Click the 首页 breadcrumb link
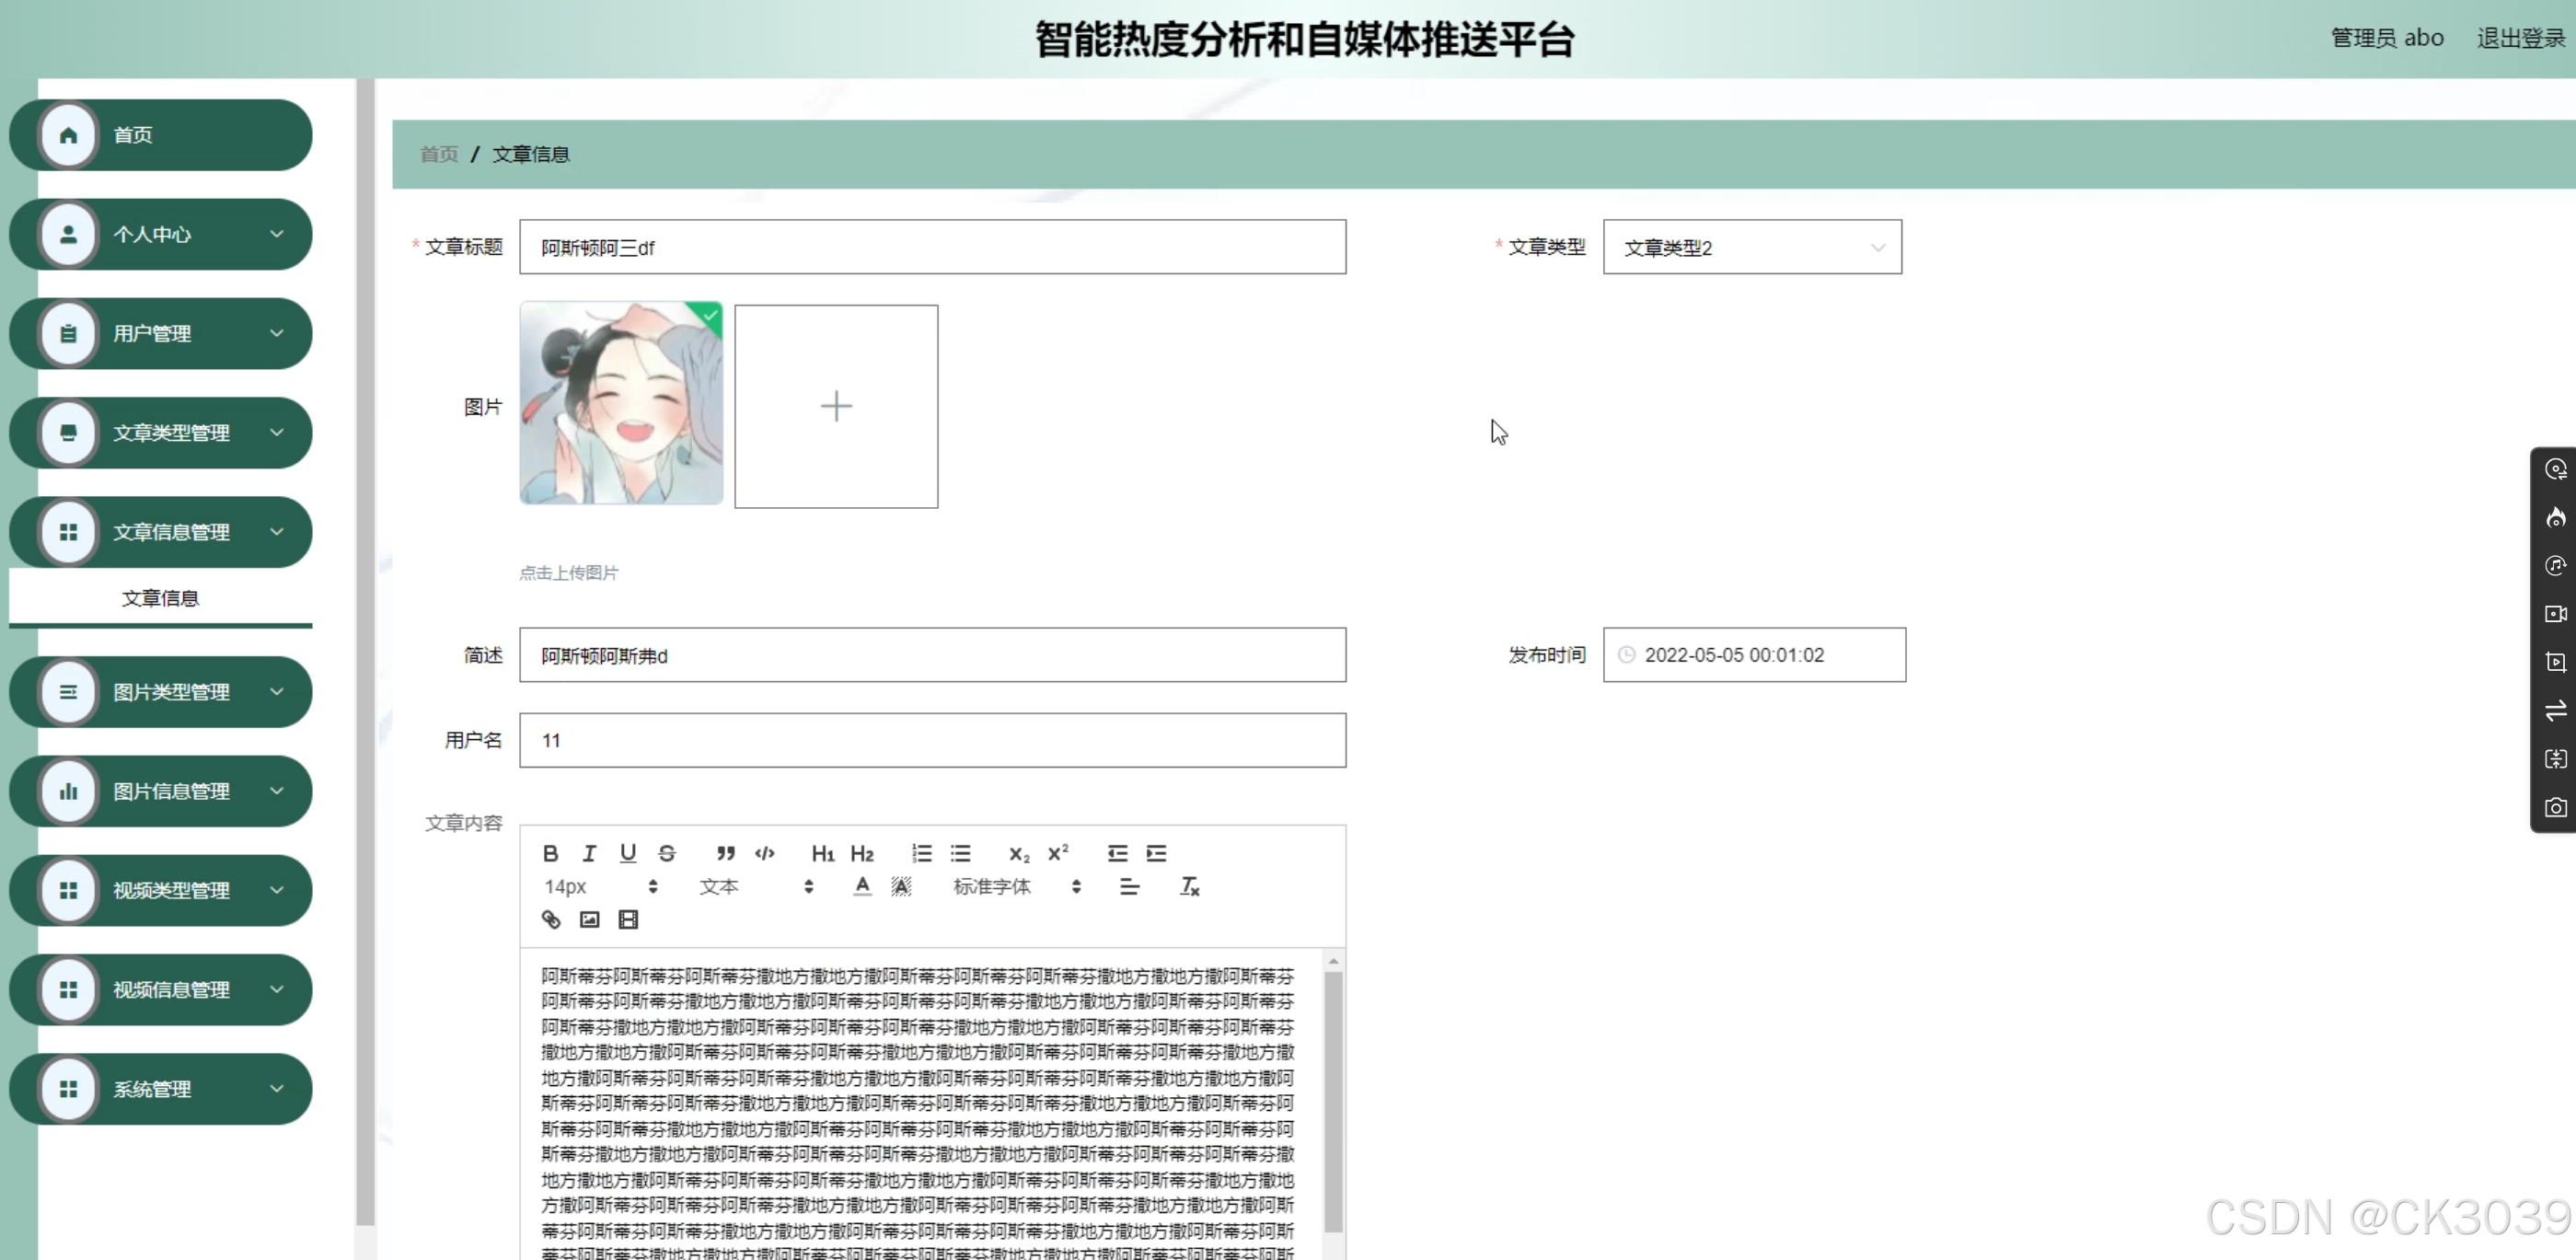Viewport: 2576px width, 1260px height. coord(439,154)
